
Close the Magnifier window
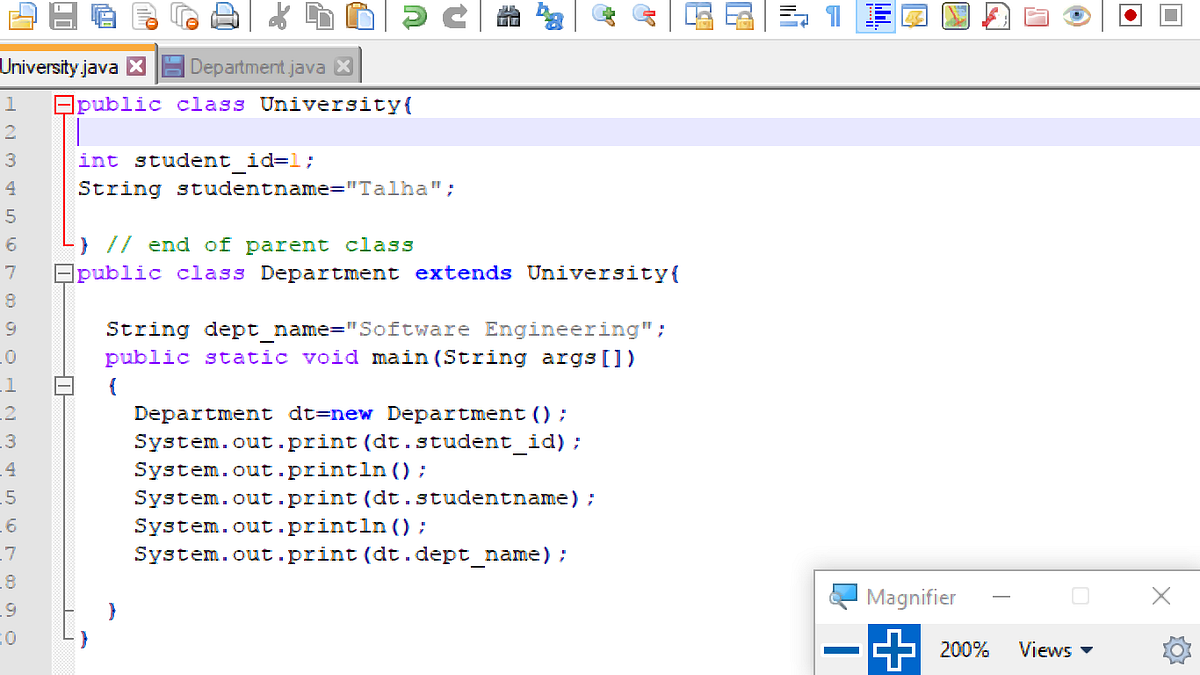coord(1161,596)
